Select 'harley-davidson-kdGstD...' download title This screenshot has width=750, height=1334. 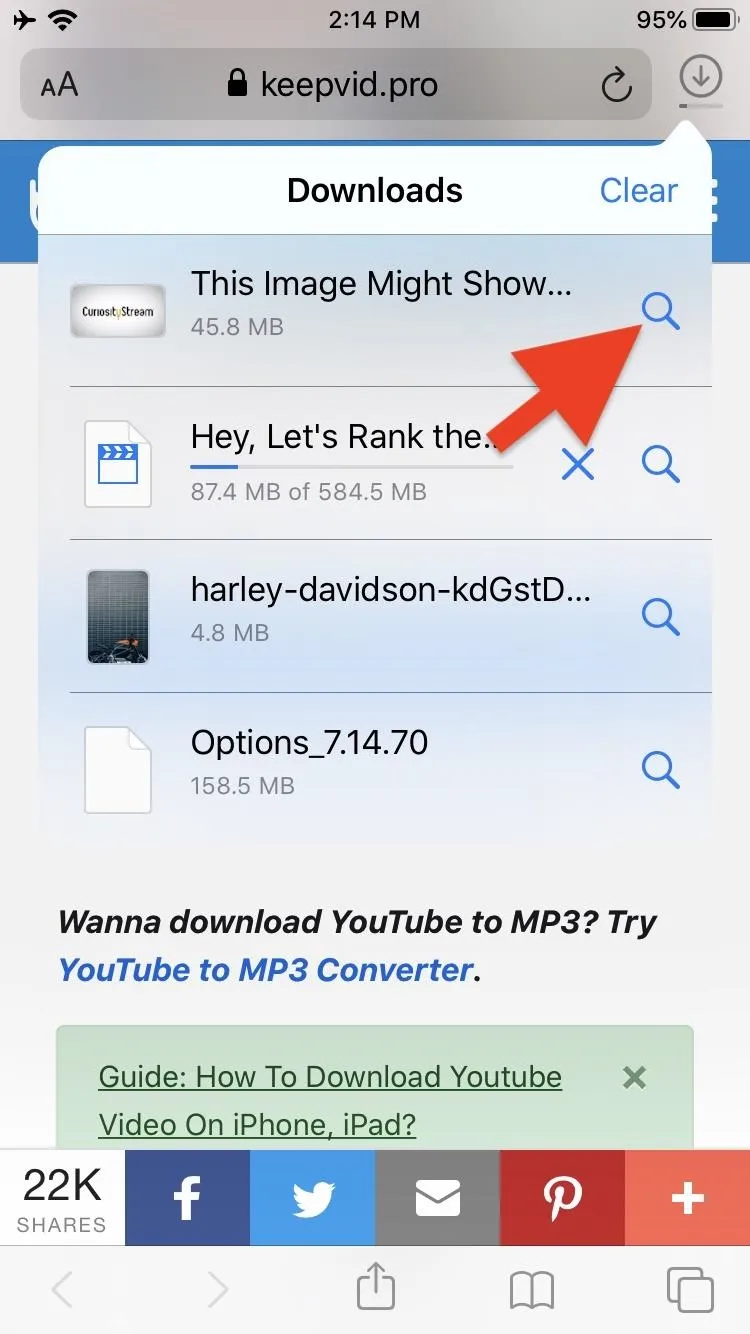(x=390, y=589)
